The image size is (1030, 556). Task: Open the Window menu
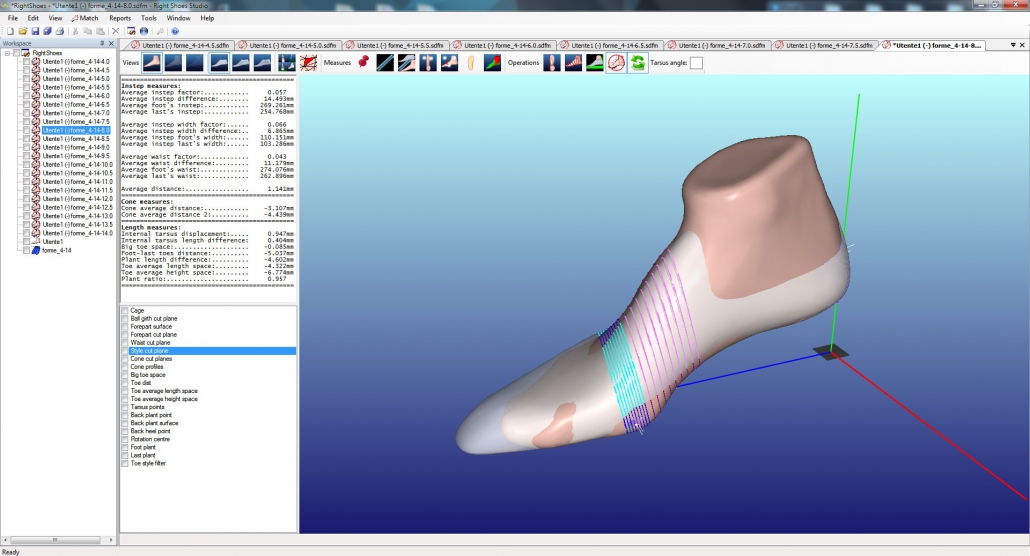pos(178,18)
